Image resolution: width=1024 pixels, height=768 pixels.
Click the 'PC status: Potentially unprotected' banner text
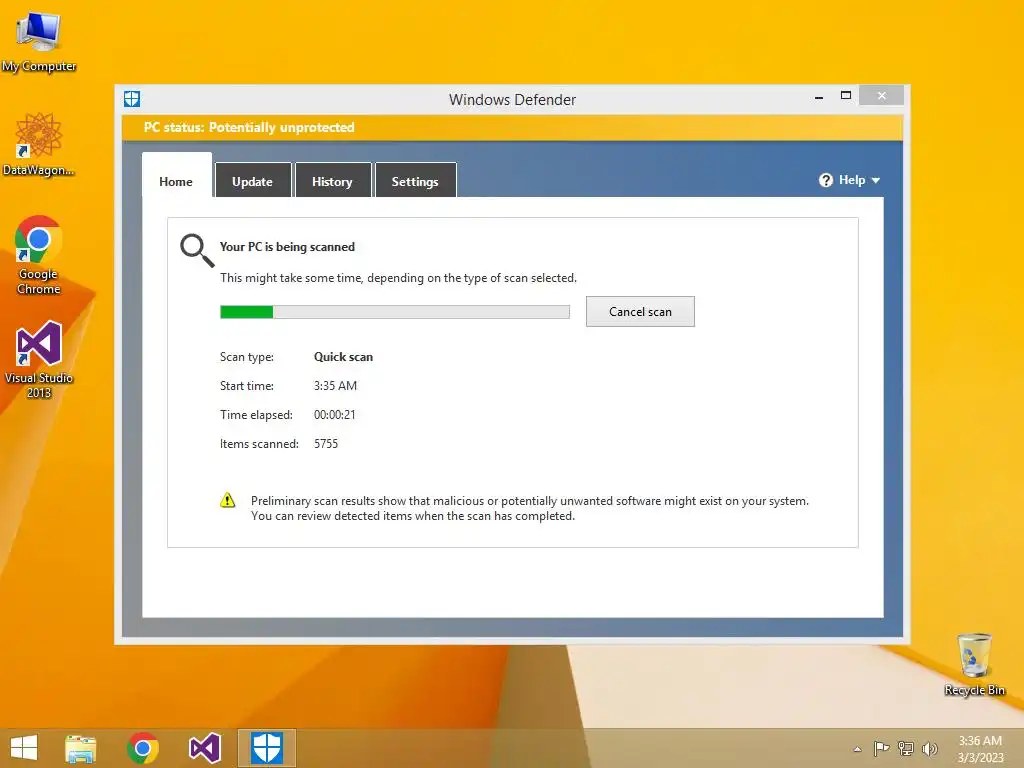click(249, 127)
